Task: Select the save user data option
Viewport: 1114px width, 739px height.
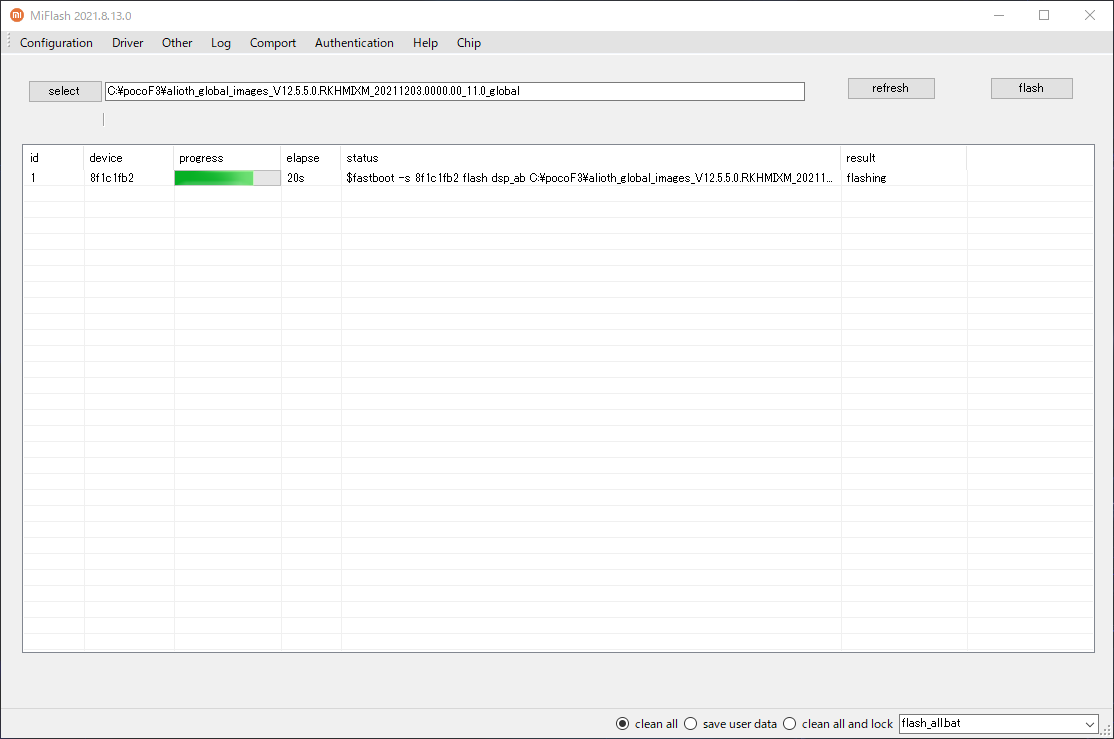Action: (x=730, y=723)
